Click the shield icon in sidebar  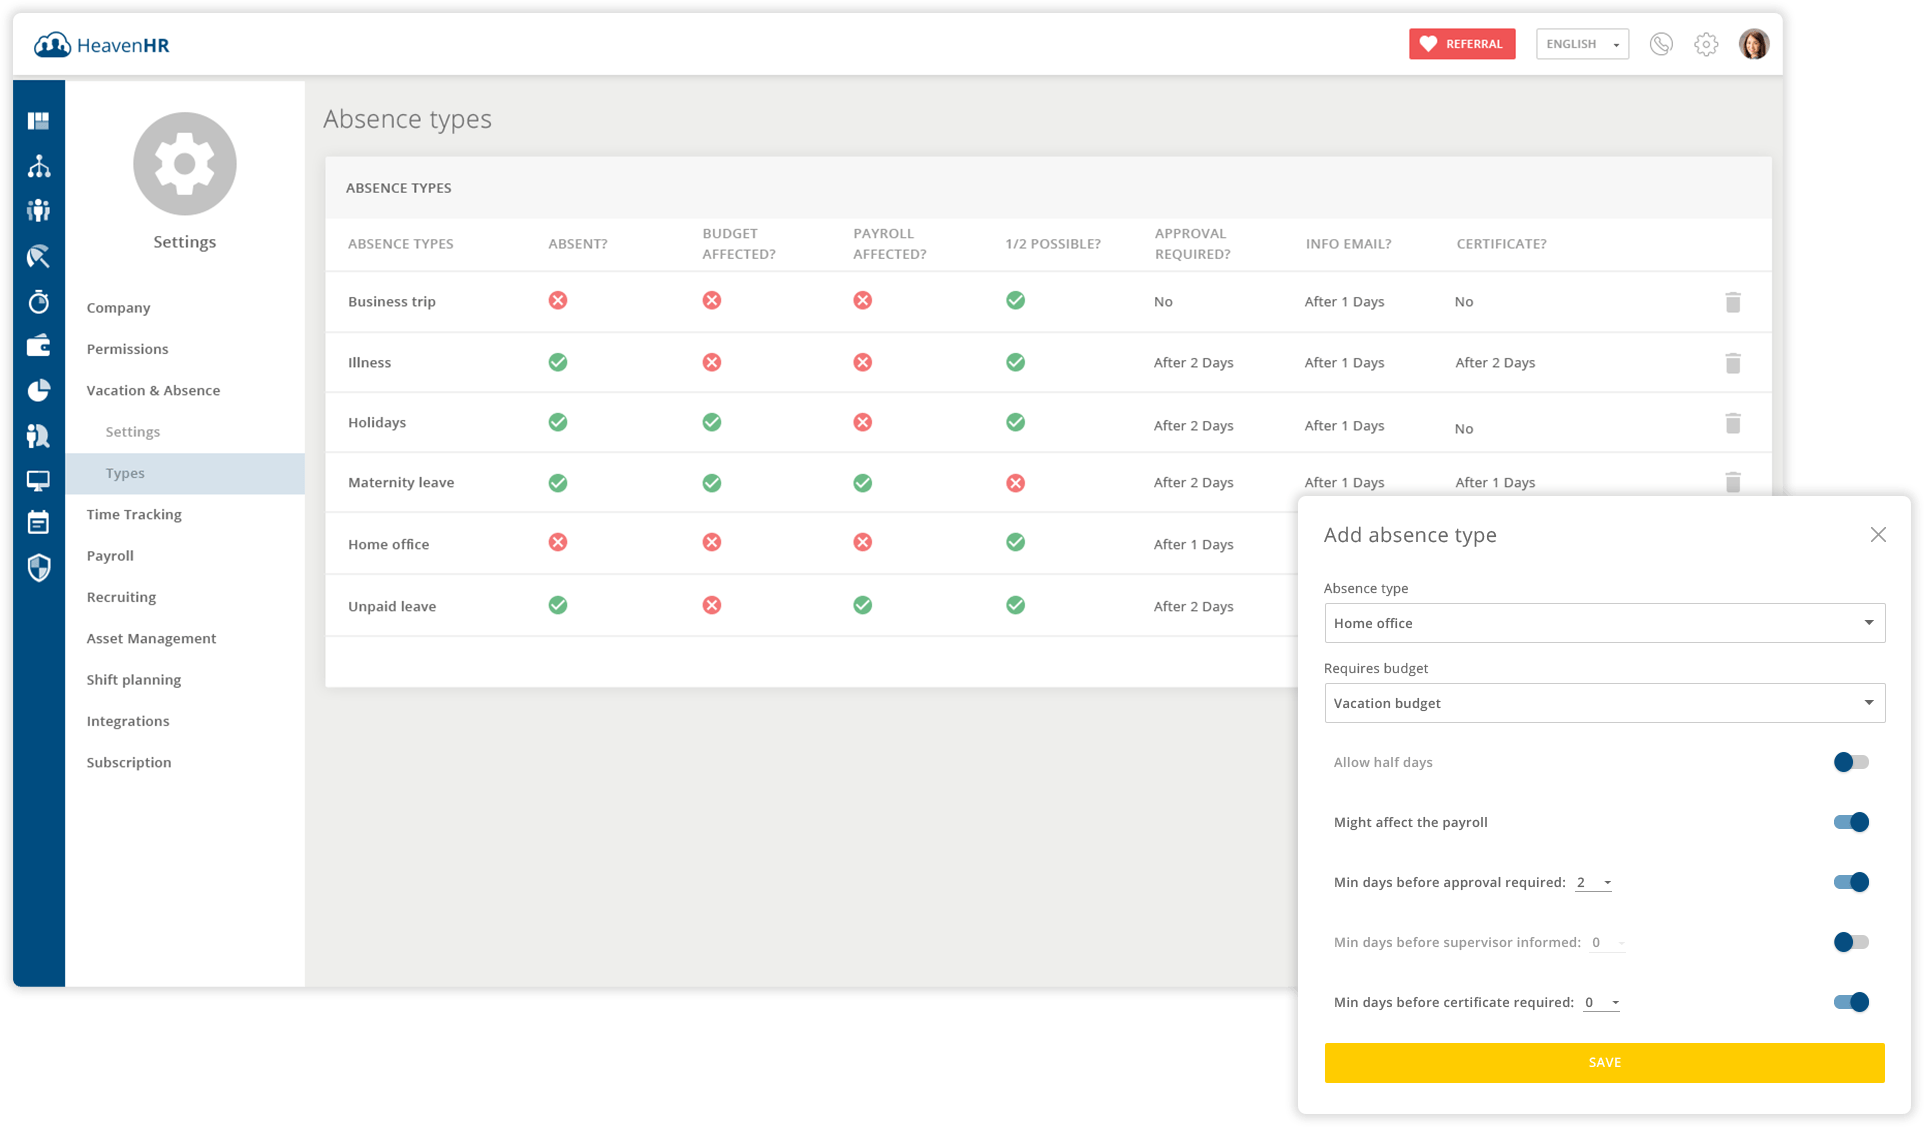39,568
